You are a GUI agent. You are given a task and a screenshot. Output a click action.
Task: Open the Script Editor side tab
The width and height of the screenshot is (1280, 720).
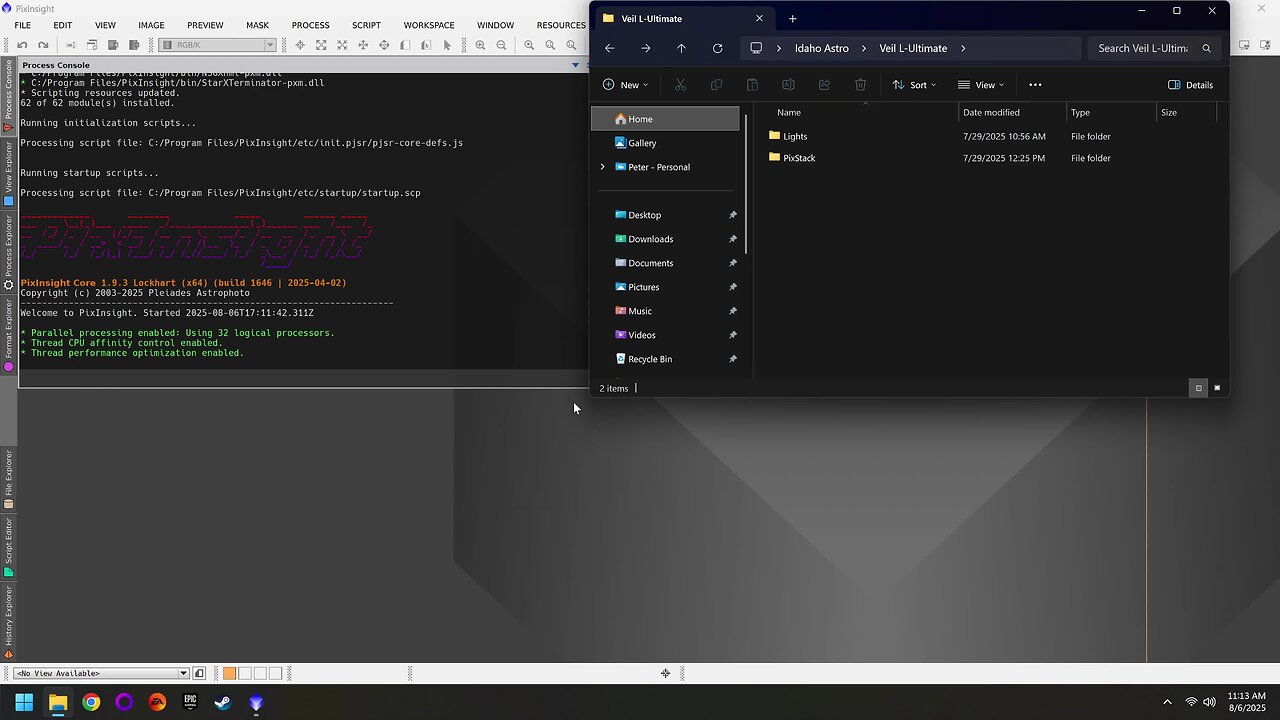click(9, 547)
